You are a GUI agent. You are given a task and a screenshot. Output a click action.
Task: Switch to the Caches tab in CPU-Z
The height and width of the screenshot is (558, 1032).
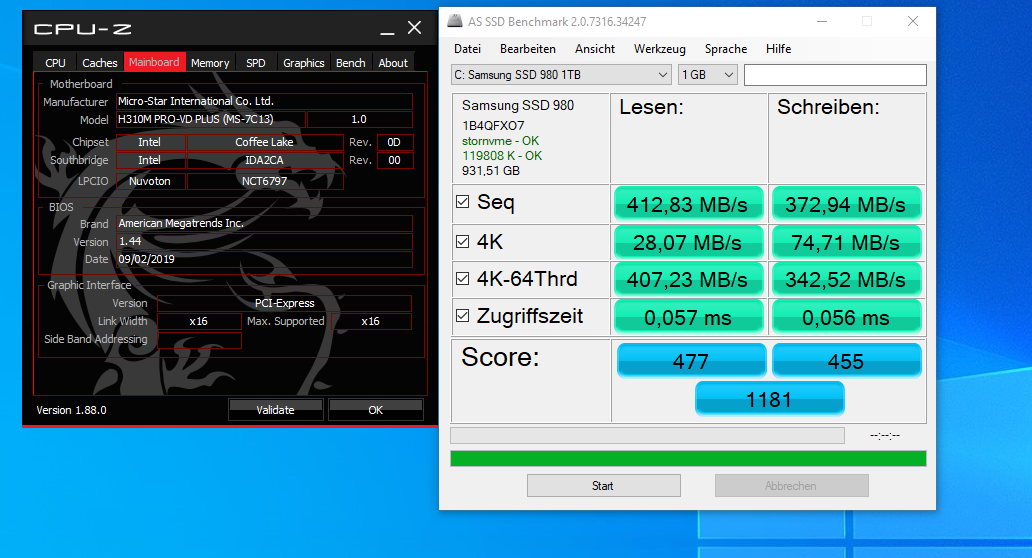tap(99, 63)
